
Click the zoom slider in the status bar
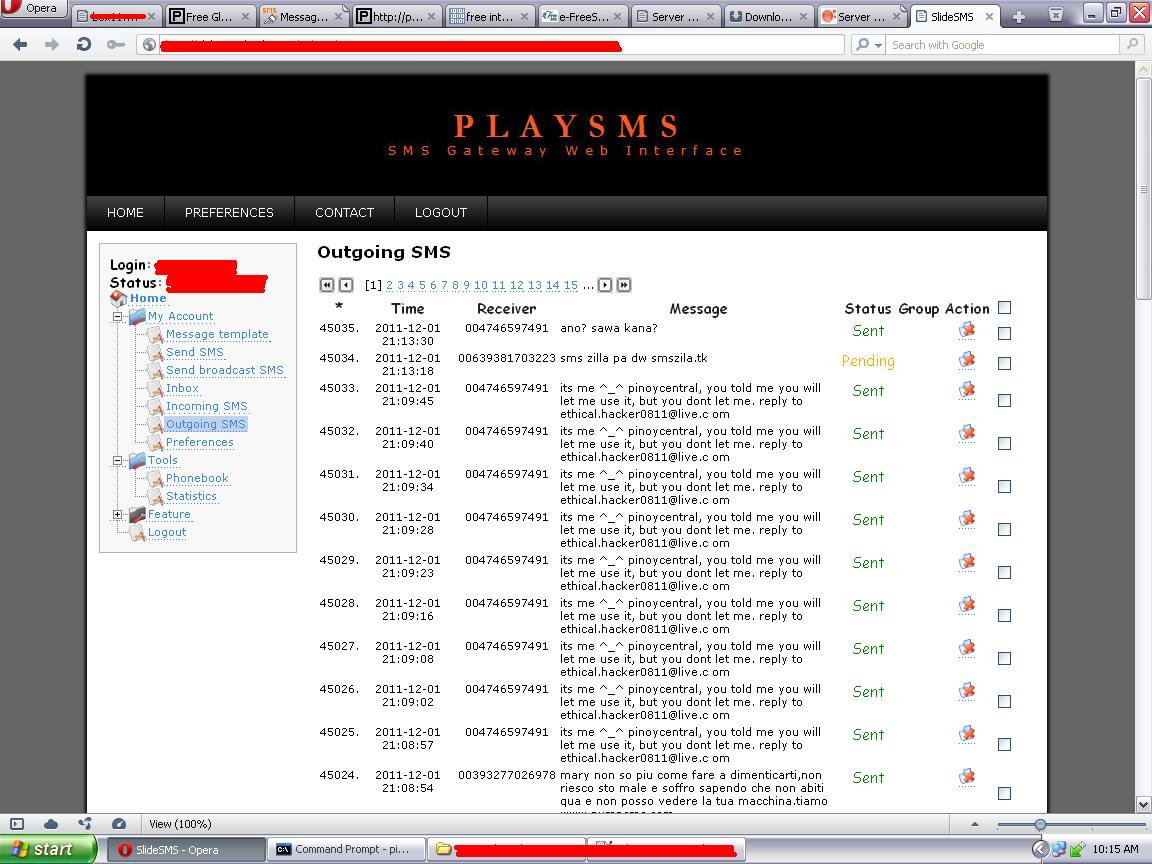click(1040, 824)
